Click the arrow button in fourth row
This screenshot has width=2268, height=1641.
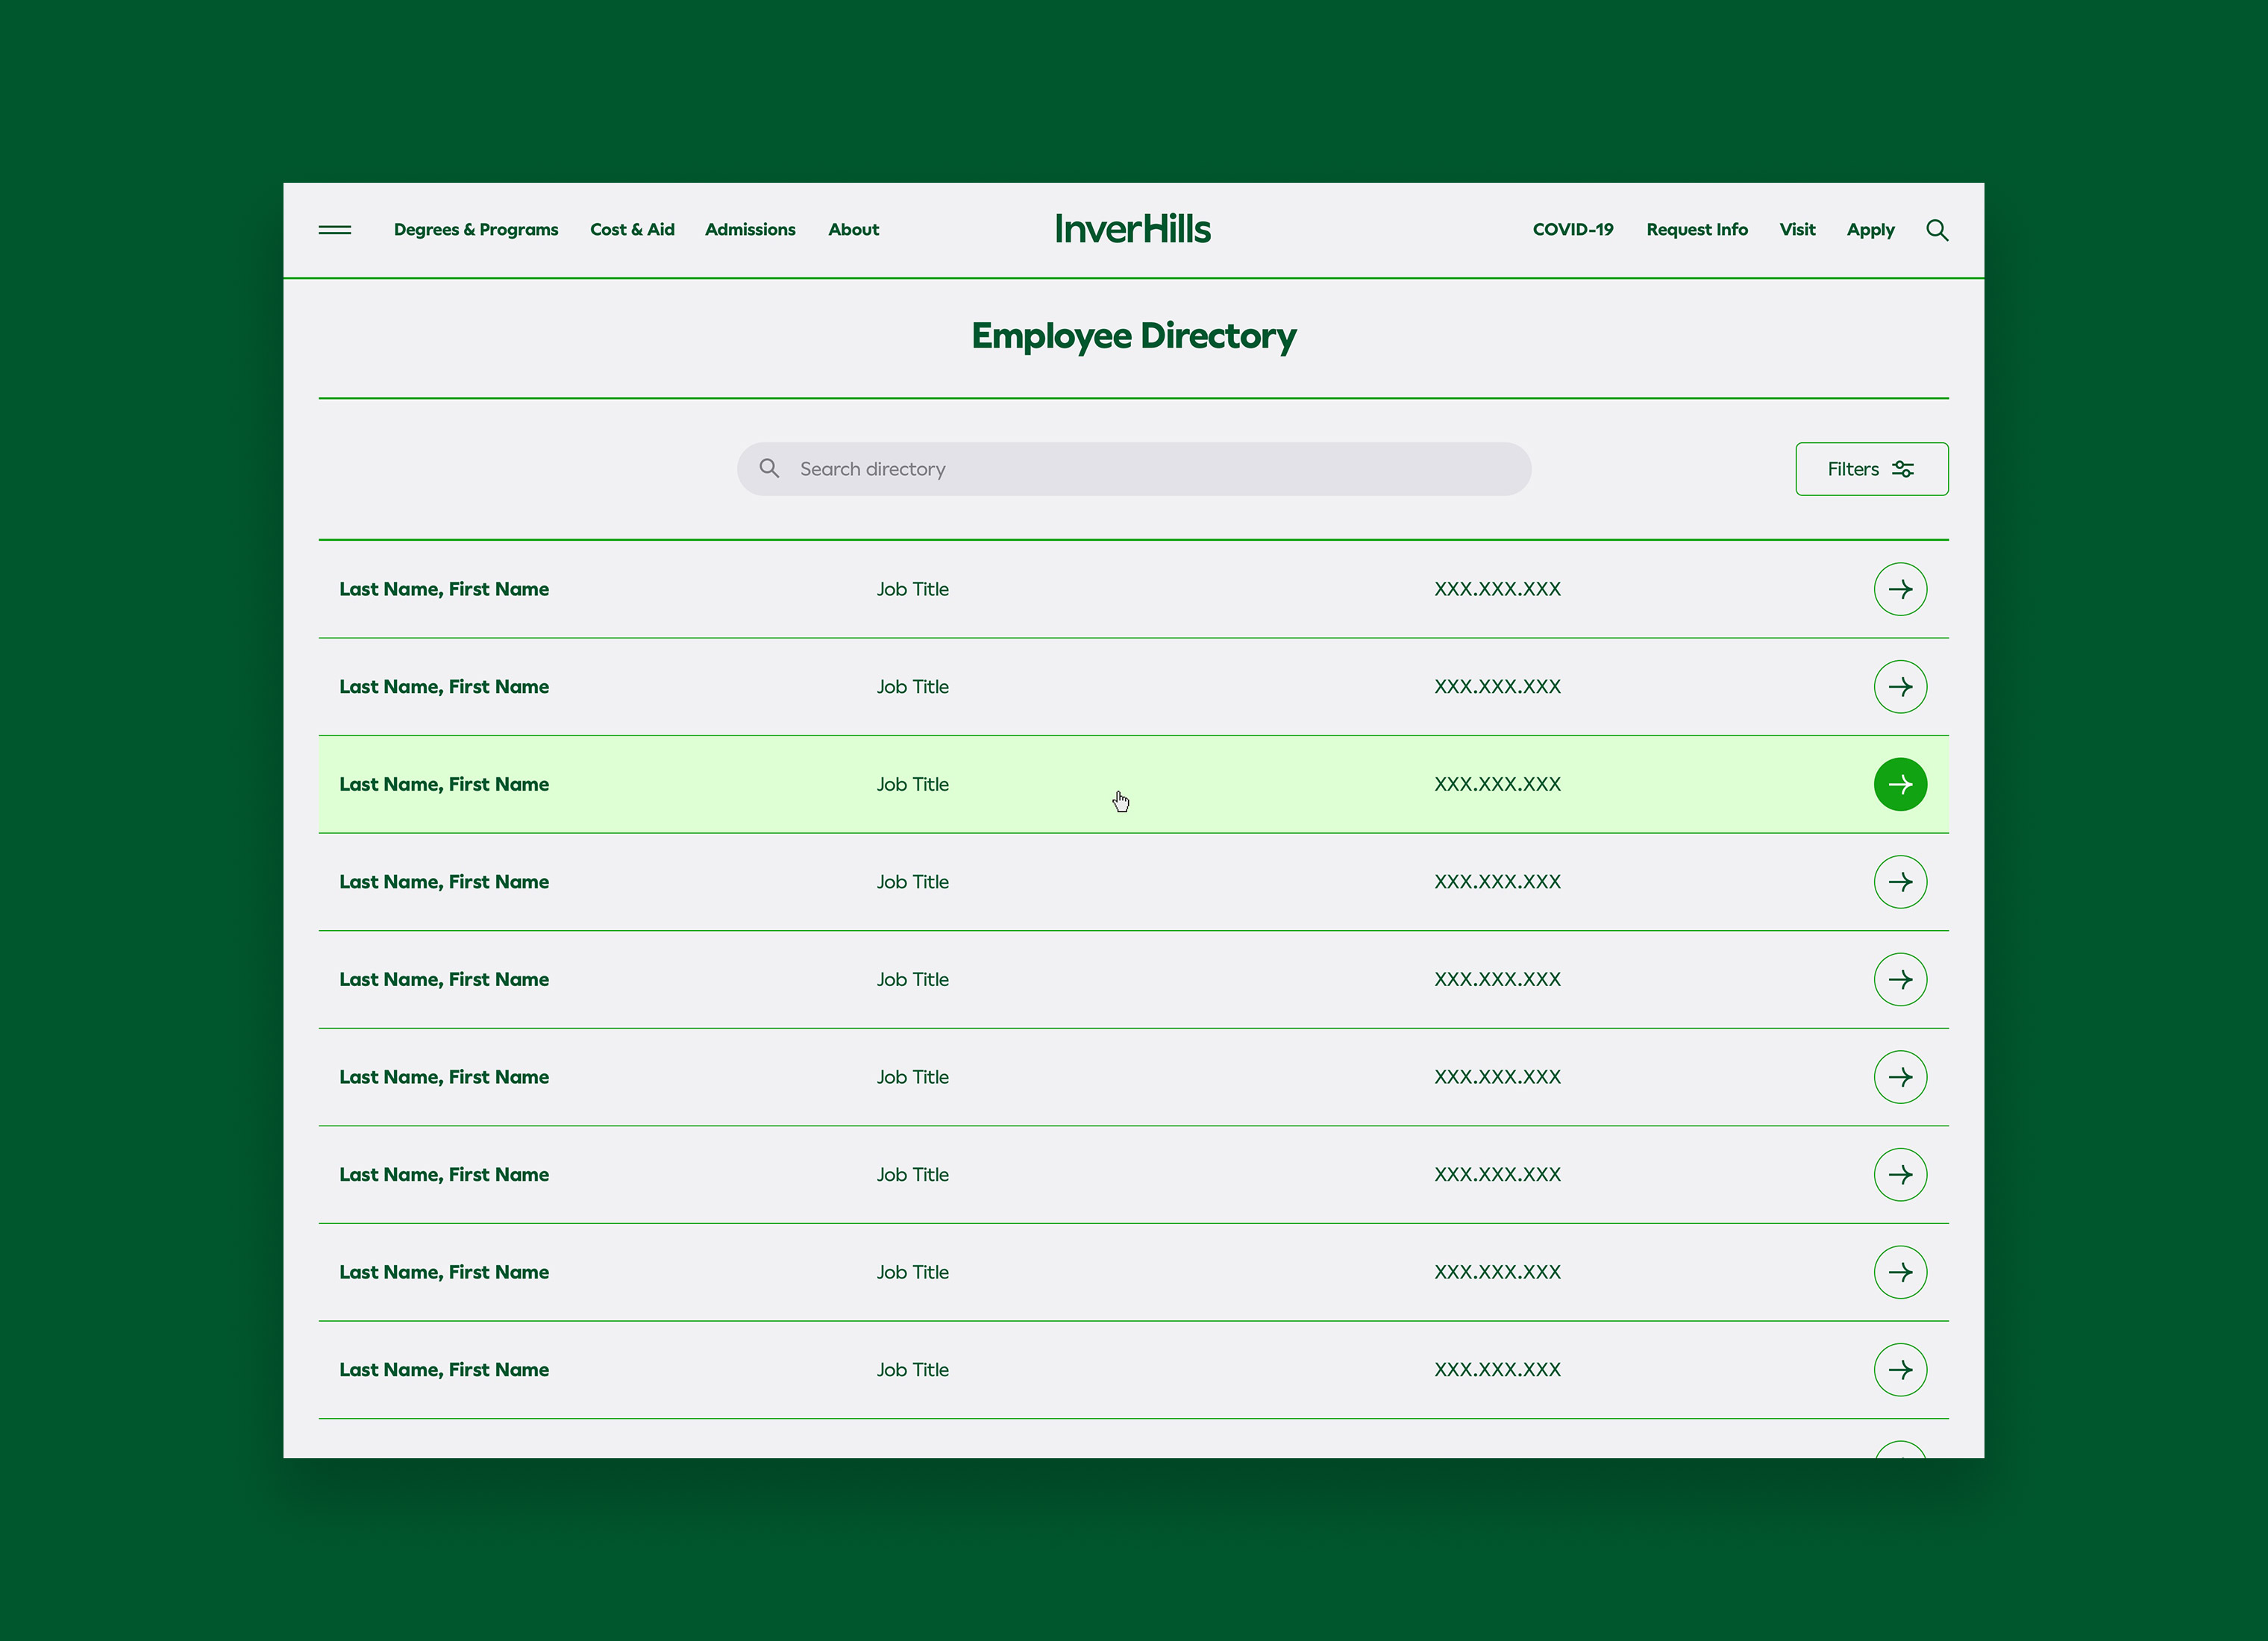tap(1899, 882)
